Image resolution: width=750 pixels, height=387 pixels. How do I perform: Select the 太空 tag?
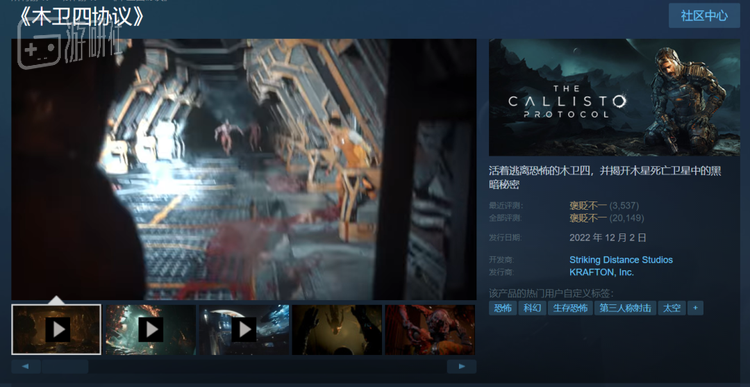(672, 308)
